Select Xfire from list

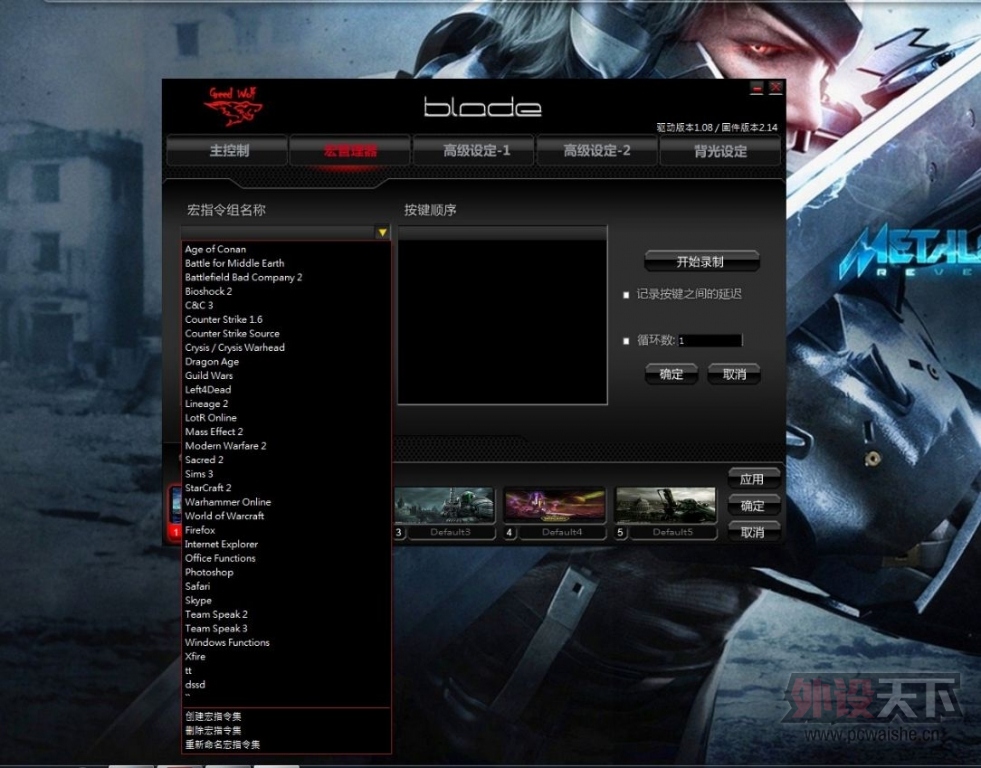[195, 657]
